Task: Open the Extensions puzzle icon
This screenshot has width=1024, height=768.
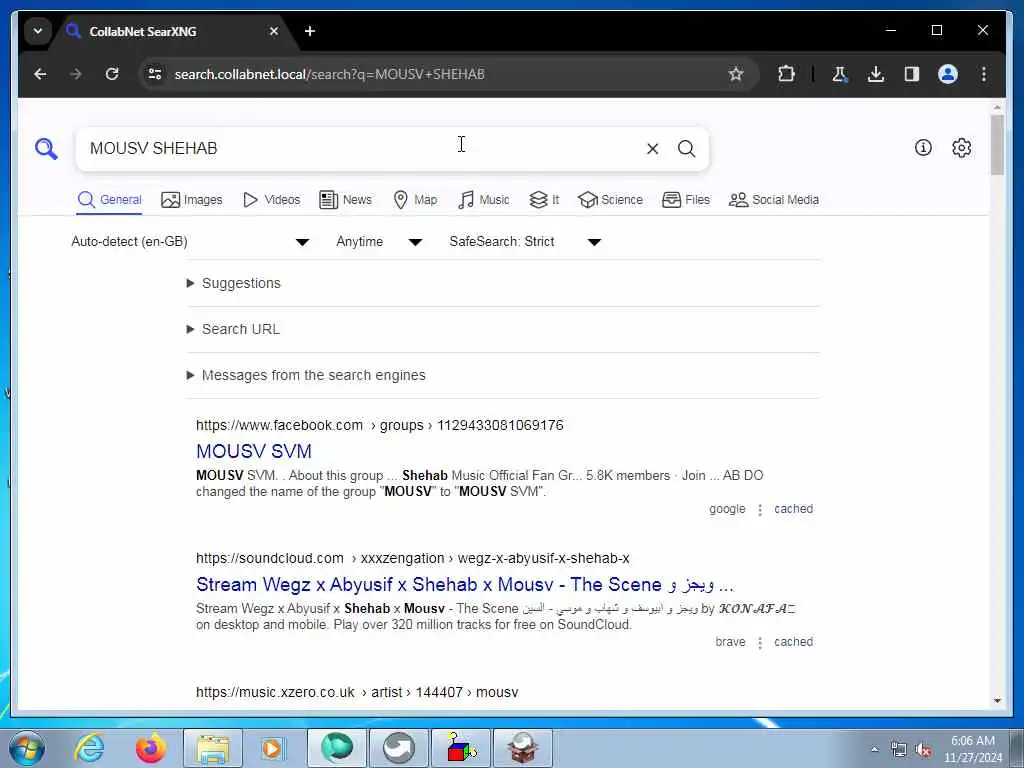Action: (x=787, y=74)
